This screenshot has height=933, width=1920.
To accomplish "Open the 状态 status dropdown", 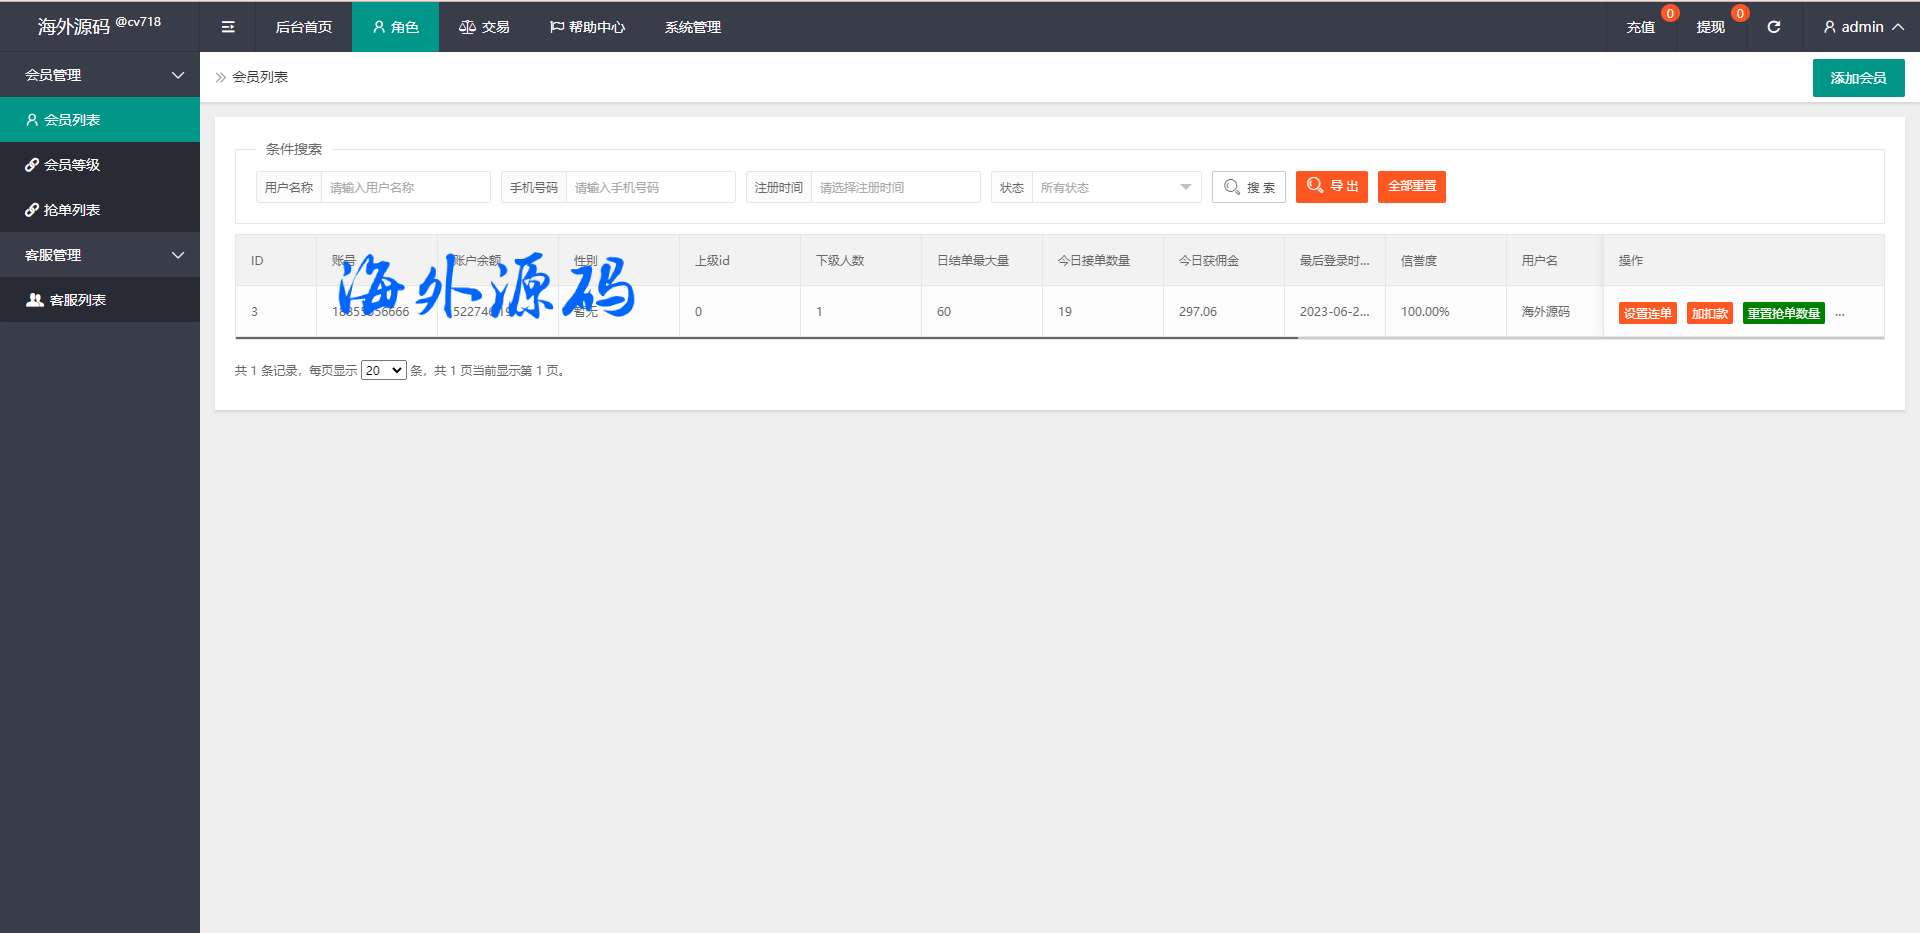I will (x=1115, y=187).
